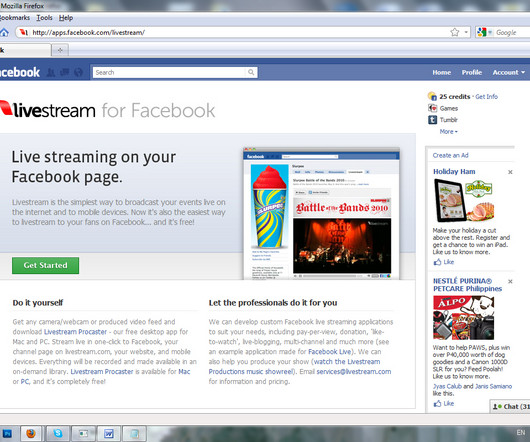Switch to Firefox in taskbar
Screen dimensions: 530x442
(x=31, y=434)
